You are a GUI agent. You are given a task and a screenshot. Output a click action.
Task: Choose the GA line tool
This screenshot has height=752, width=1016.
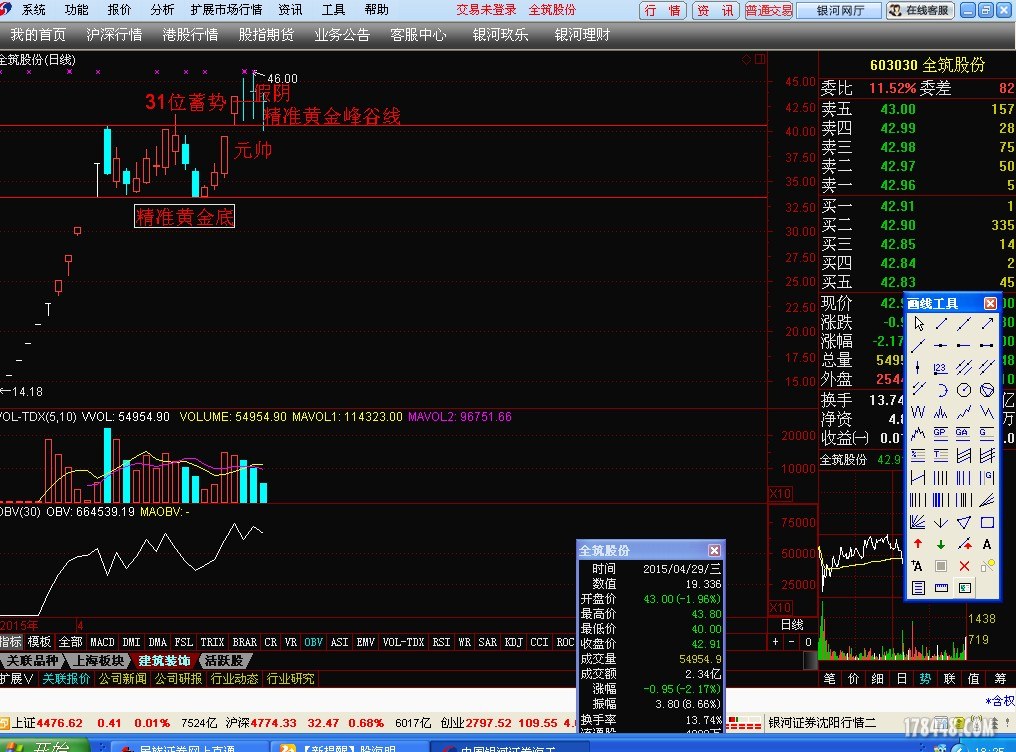pyautogui.click(x=964, y=433)
